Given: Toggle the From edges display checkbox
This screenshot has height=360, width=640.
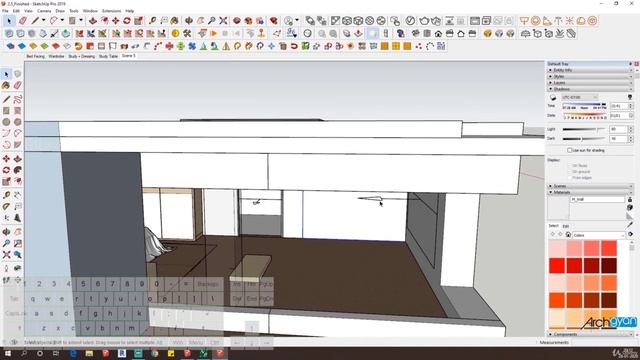Looking at the screenshot, I should (569, 178).
